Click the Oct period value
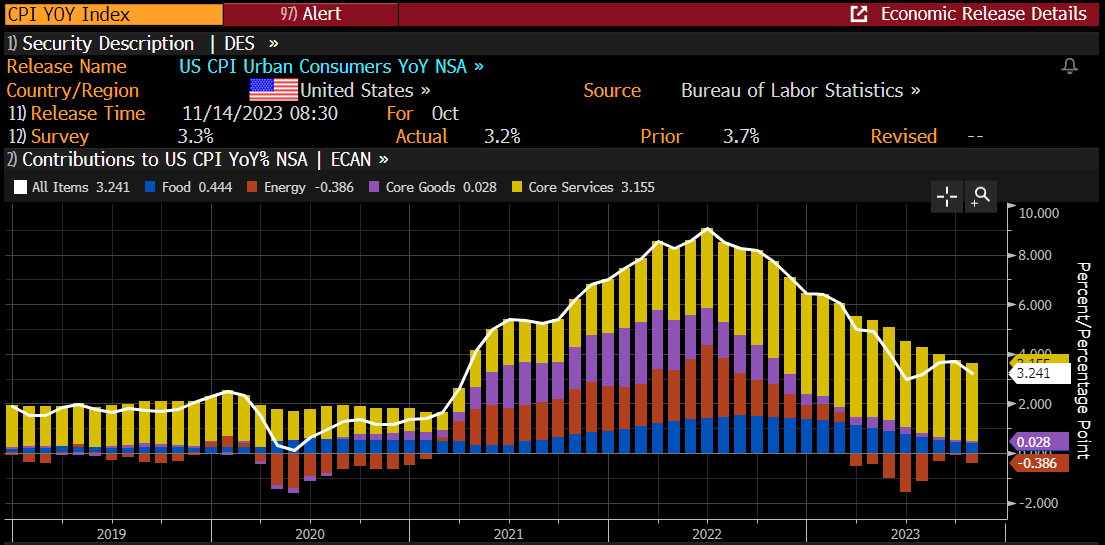The height and width of the screenshot is (545, 1105). click(445, 114)
